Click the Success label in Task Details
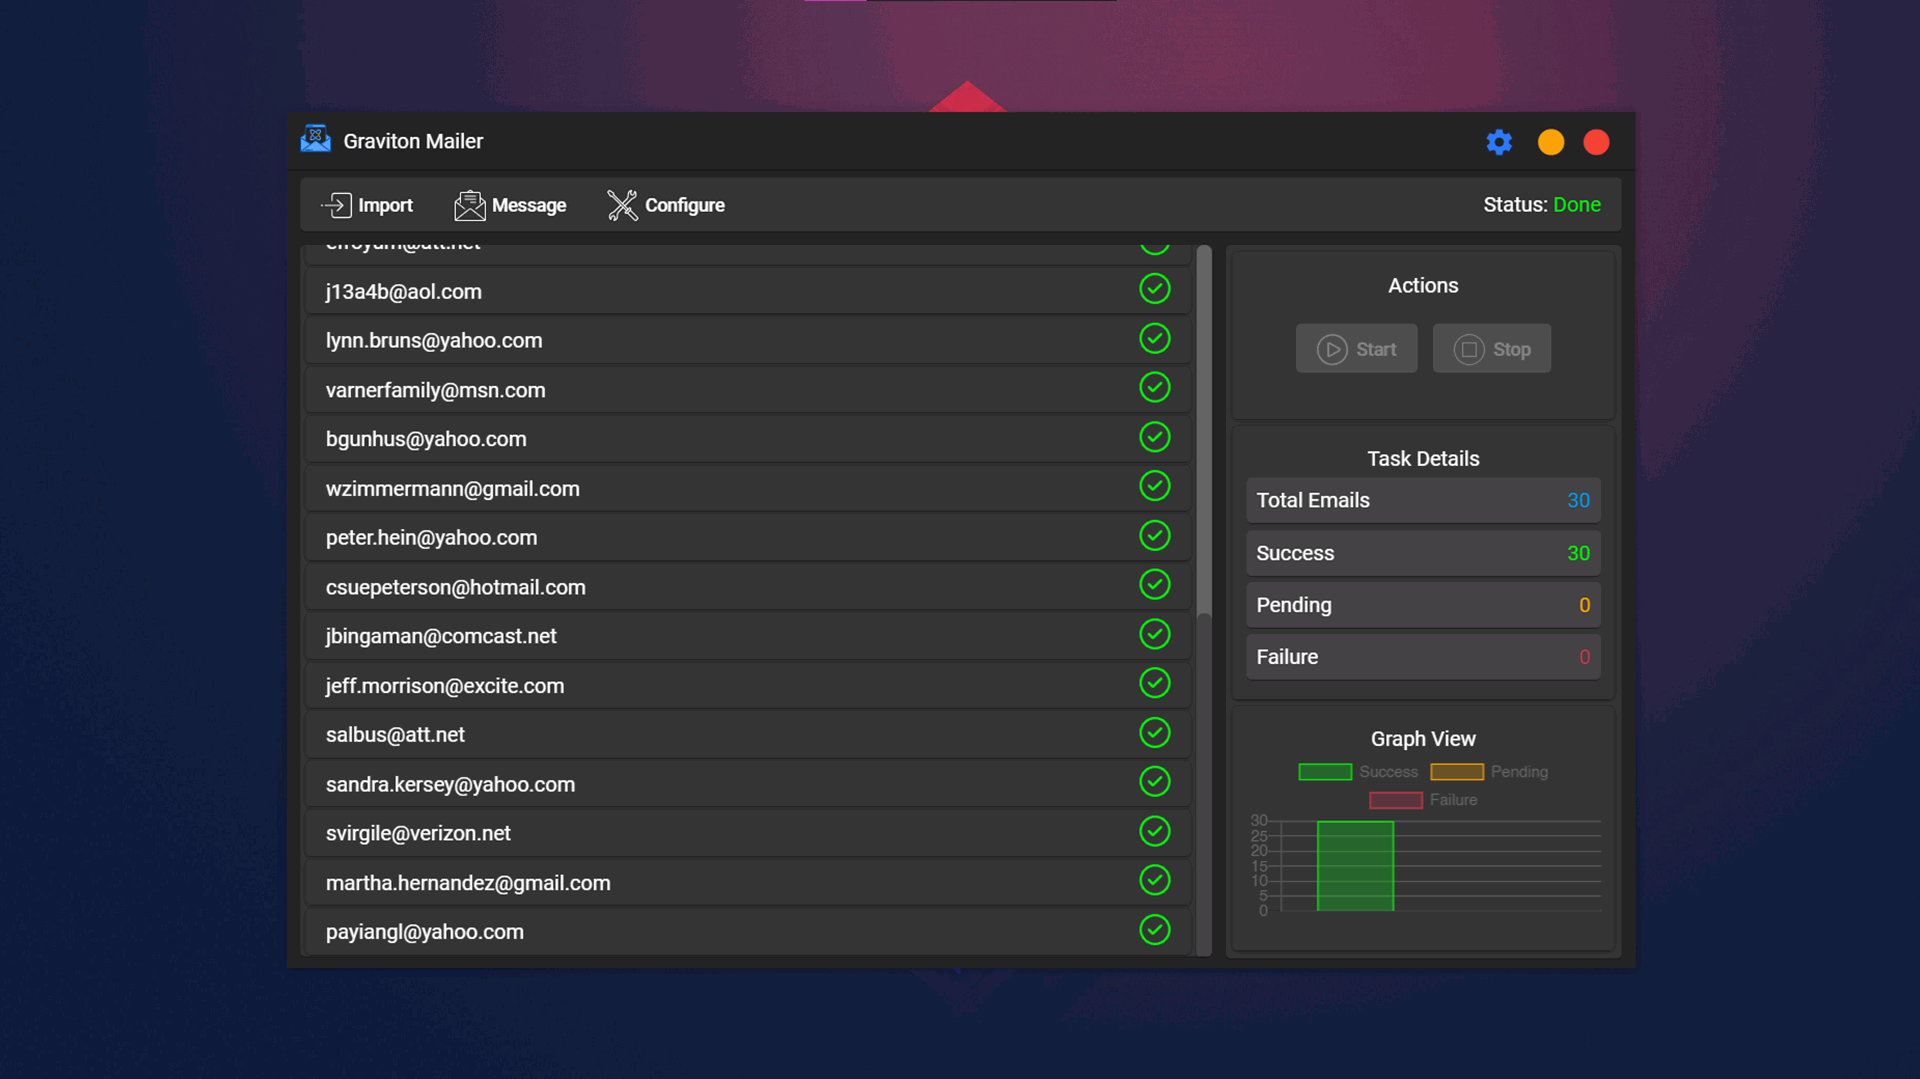1920x1079 pixels. (1295, 553)
